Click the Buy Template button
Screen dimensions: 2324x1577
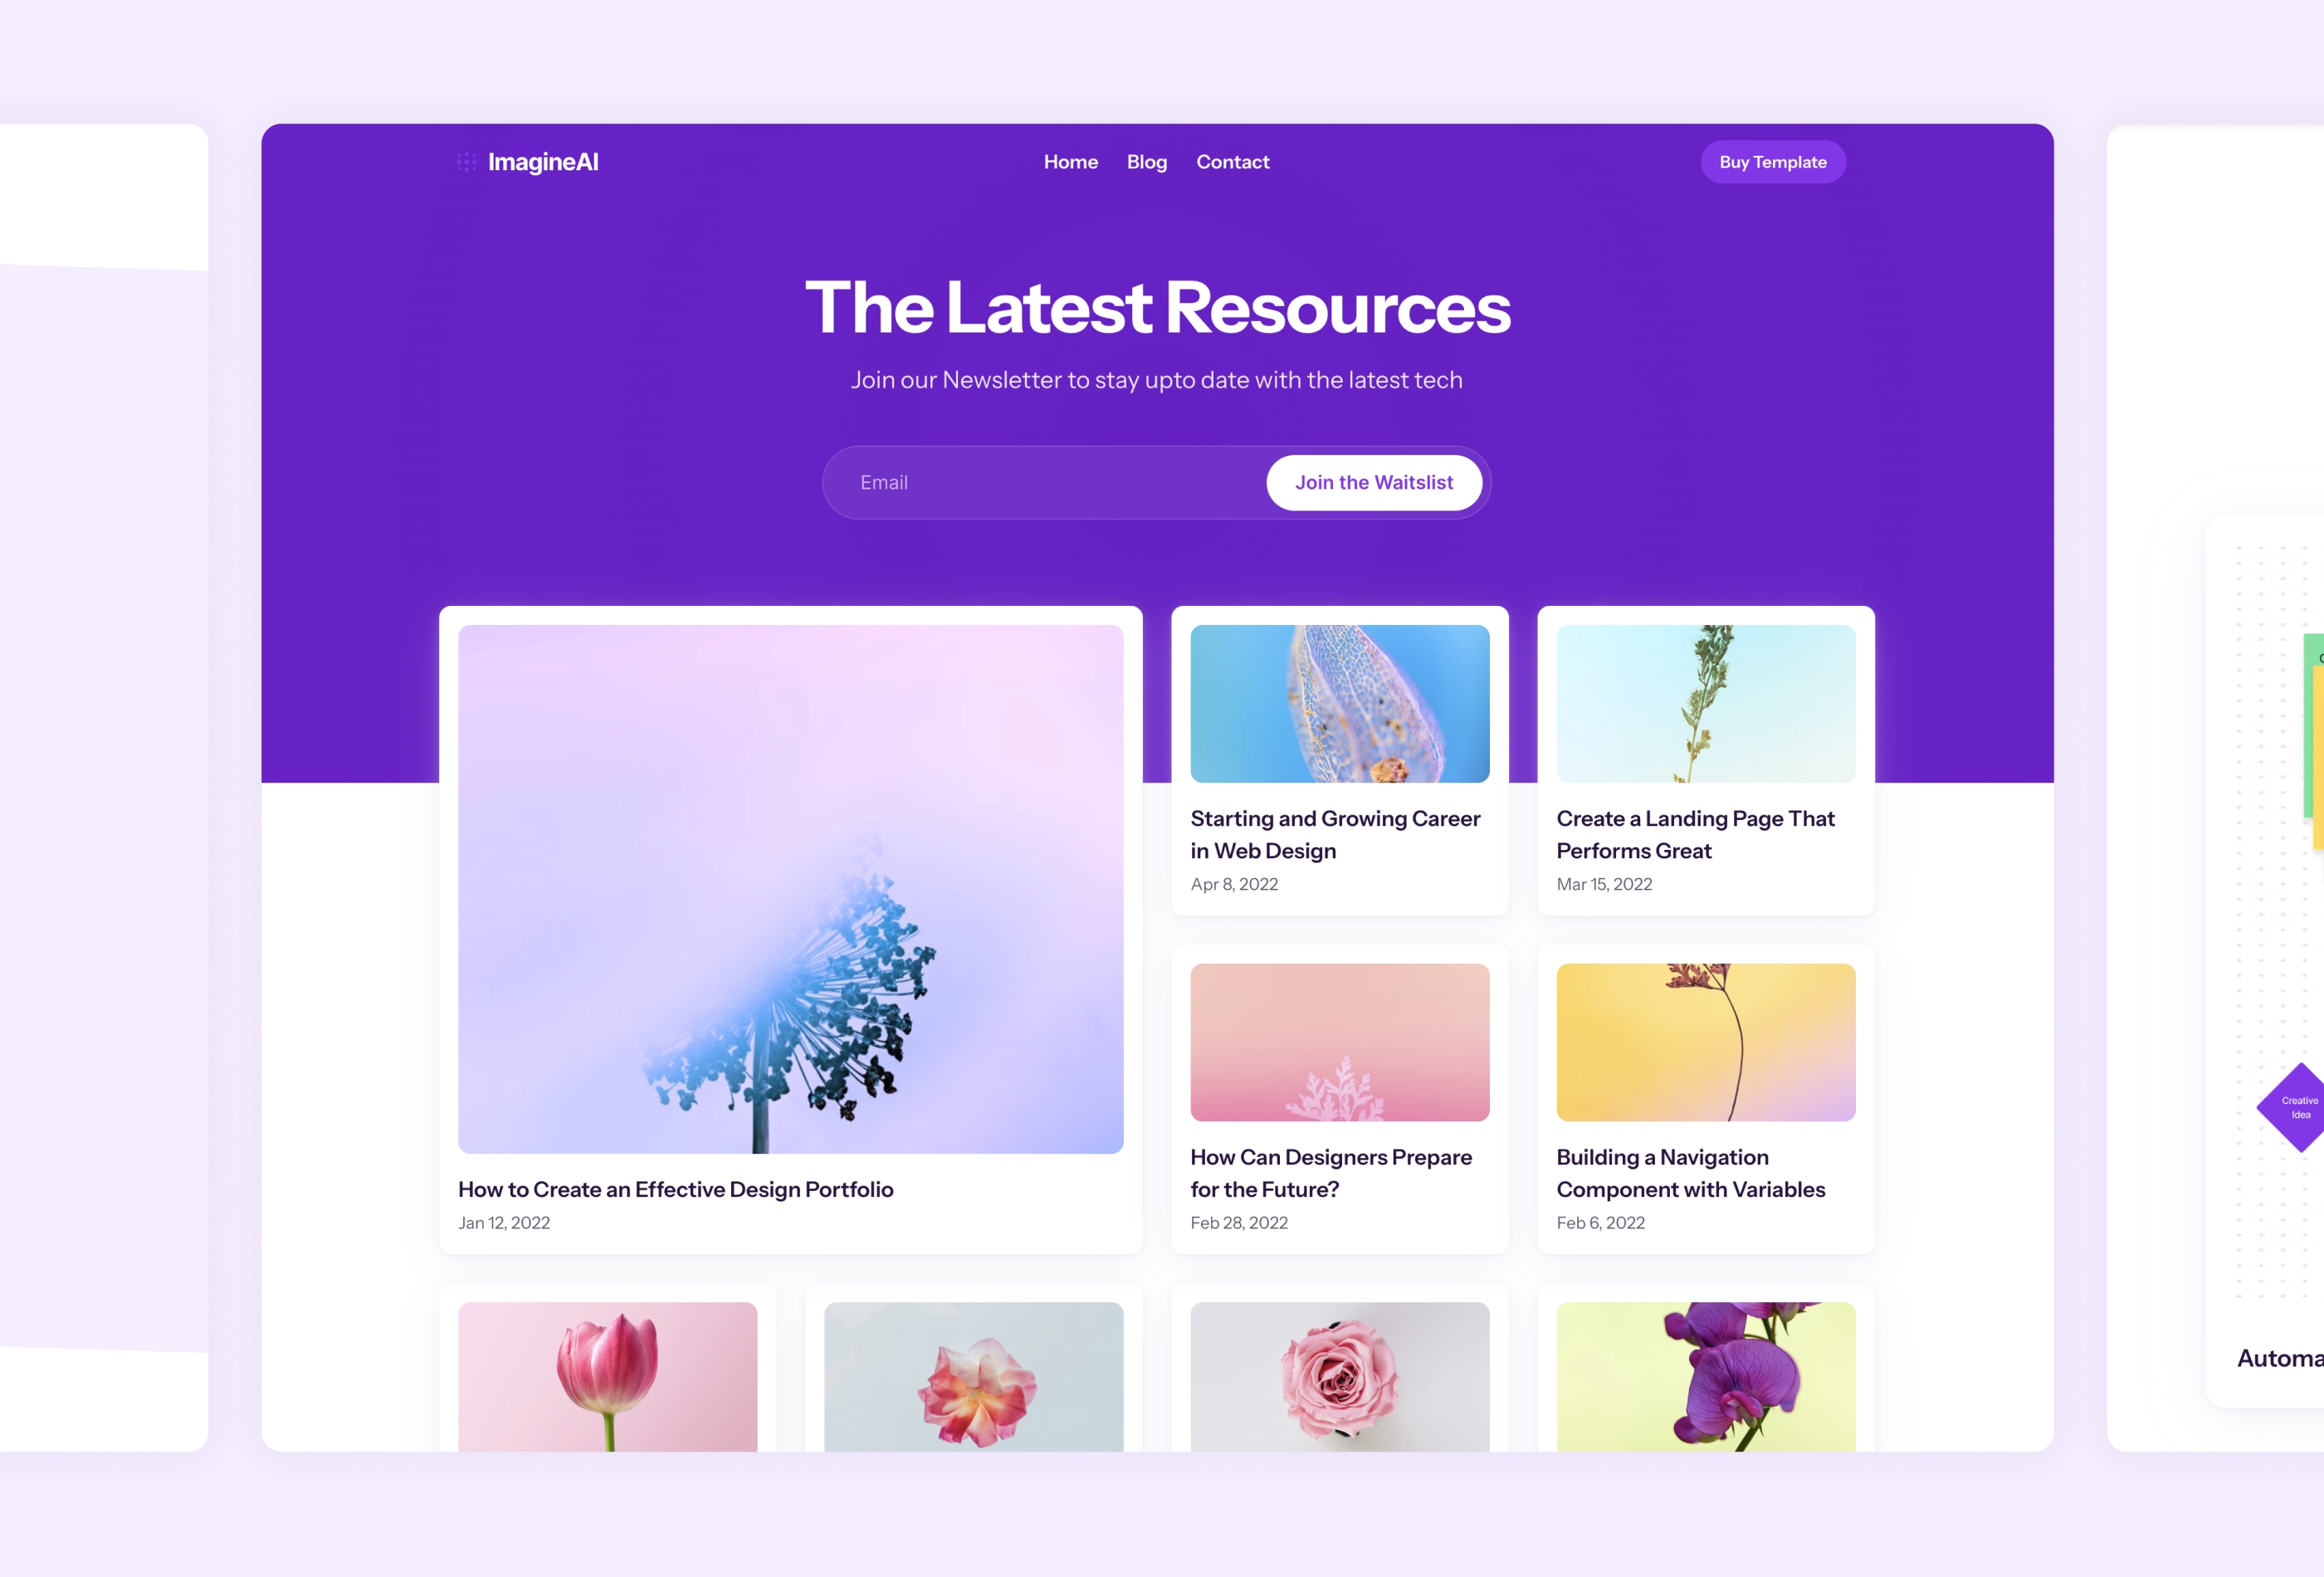pos(1771,160)
